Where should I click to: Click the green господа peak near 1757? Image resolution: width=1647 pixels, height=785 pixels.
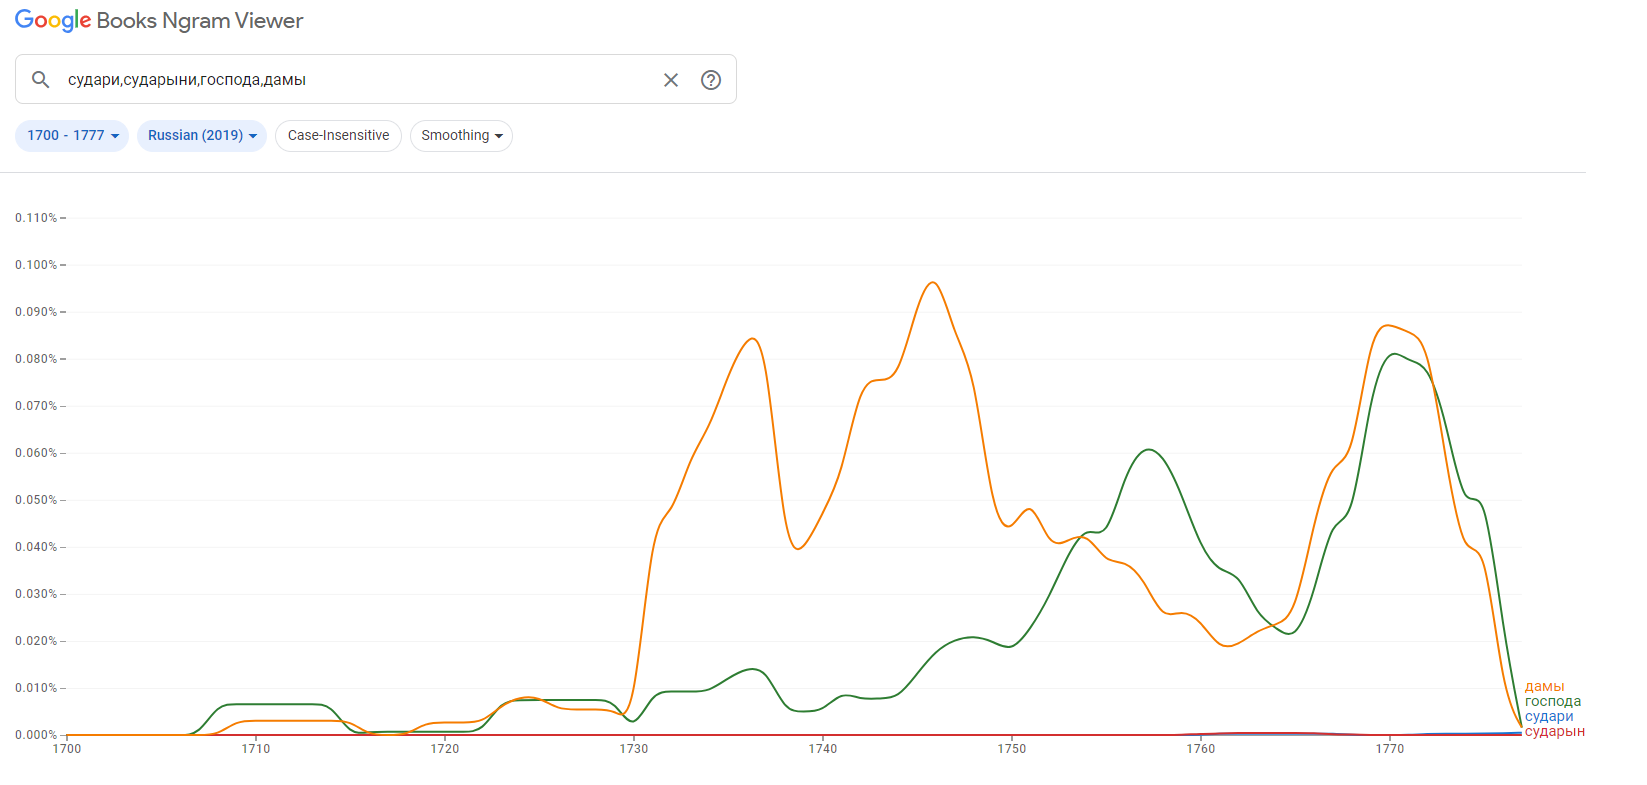1150,450
